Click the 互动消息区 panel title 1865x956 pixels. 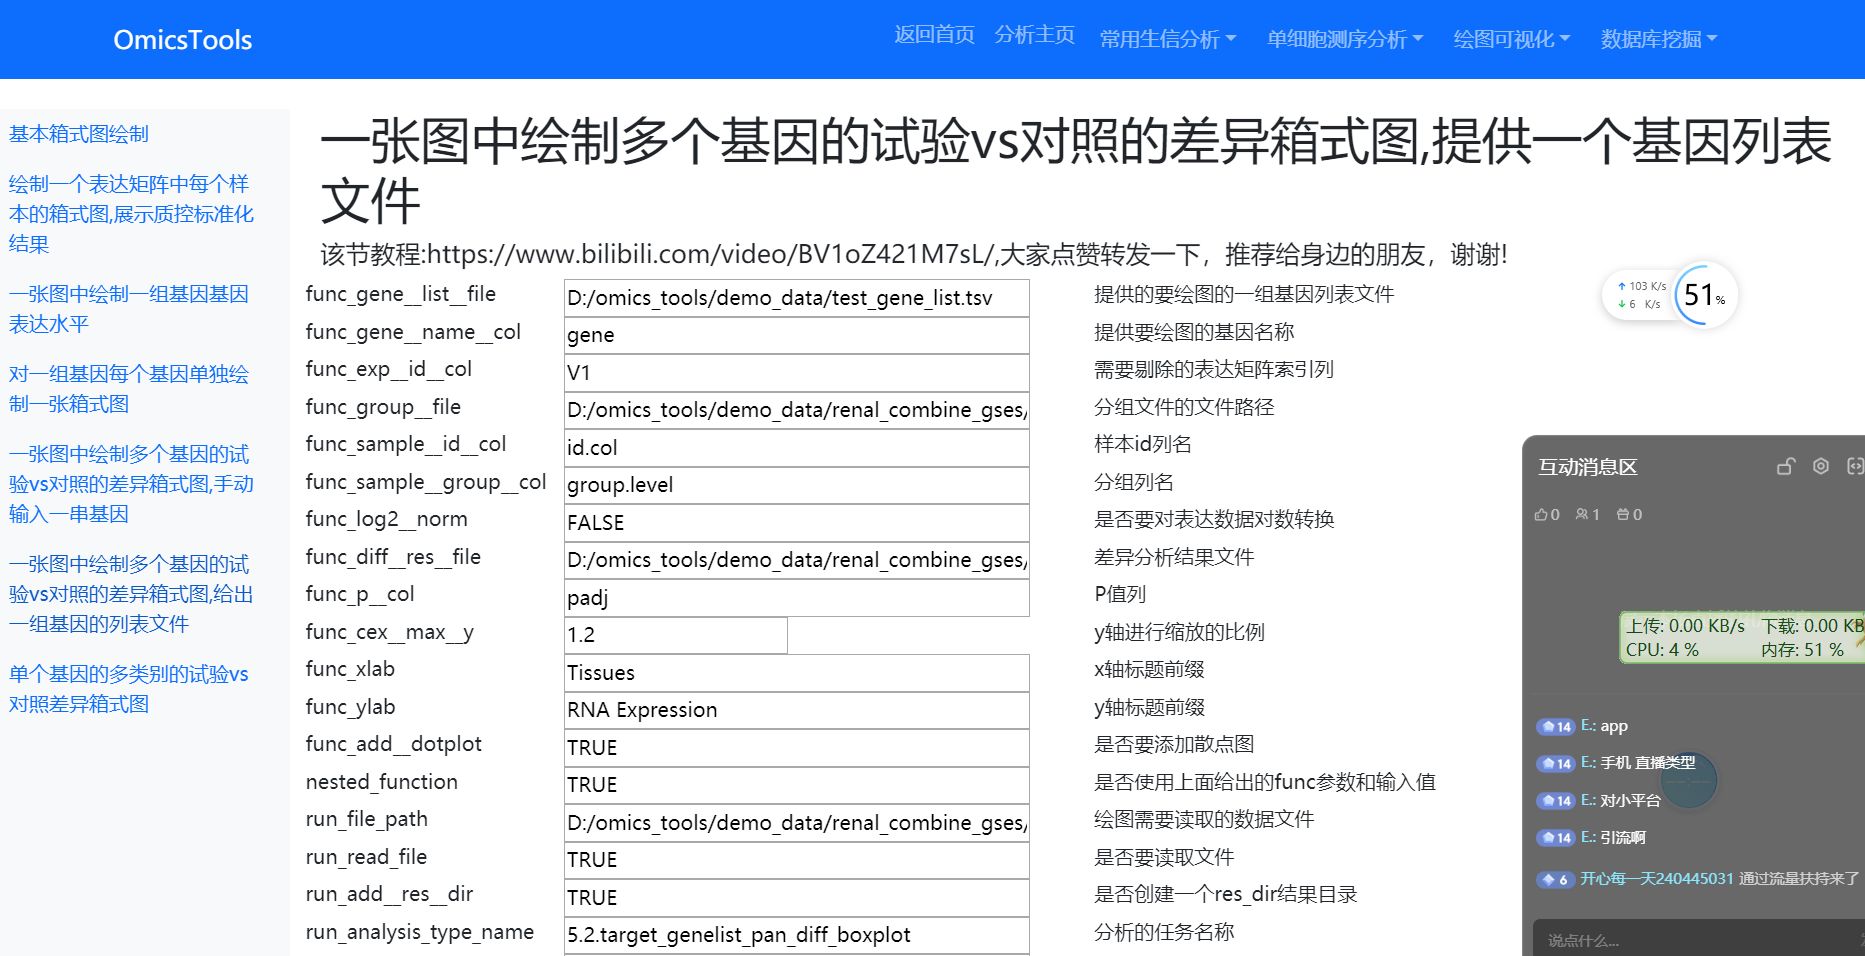click(x=1587, y=467)
